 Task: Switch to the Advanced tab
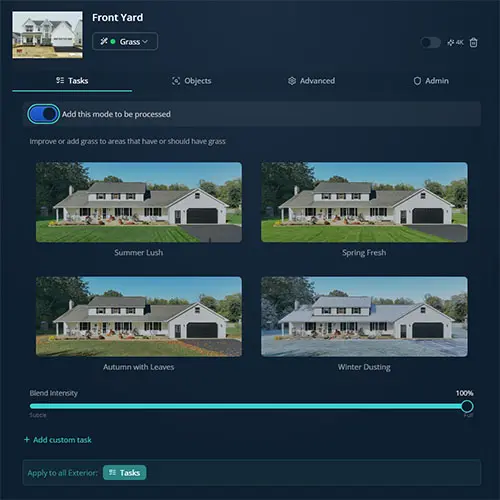click(x=311, y=81)
